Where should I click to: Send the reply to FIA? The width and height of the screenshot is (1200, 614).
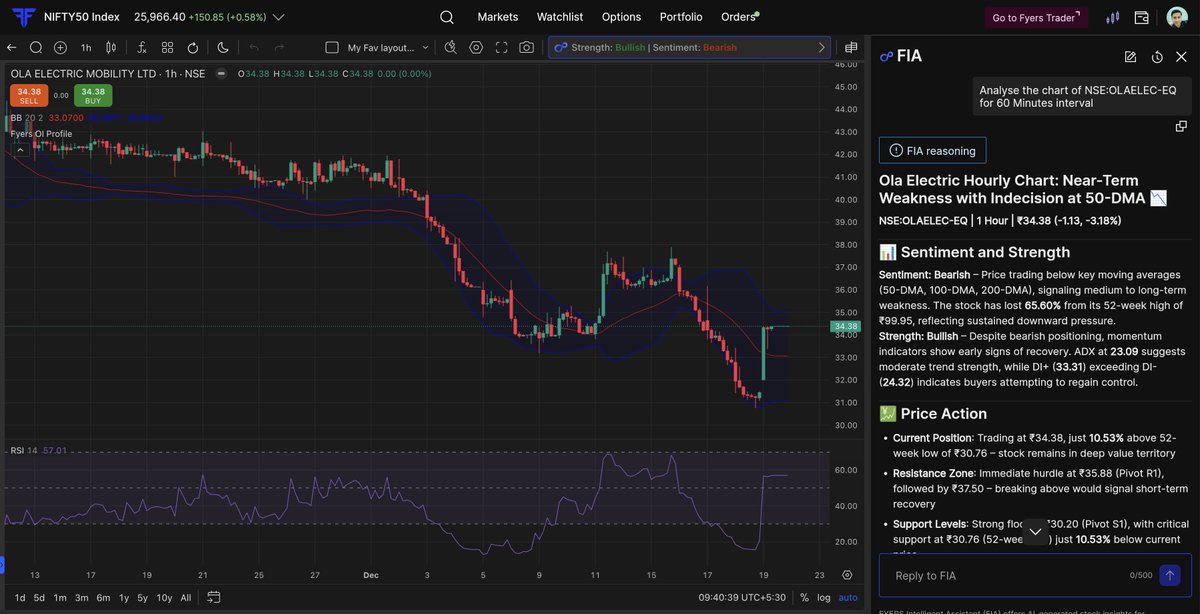[1171, 575]
